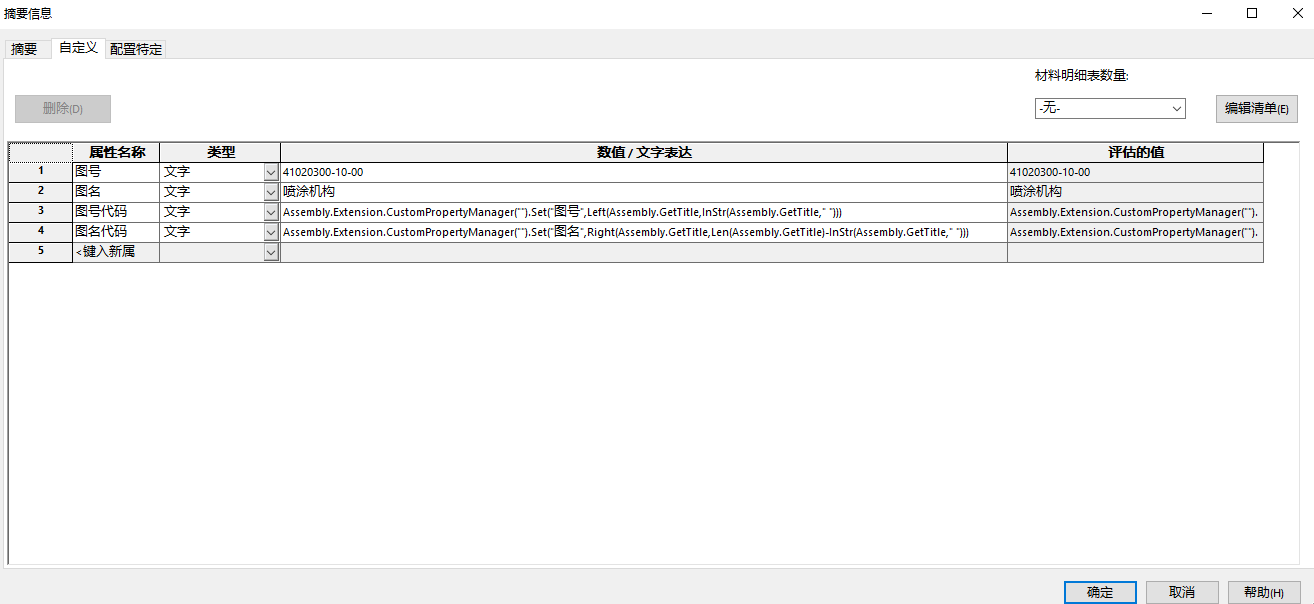Select row header number 1
The image size is (1314, 604).
(41, 172)
